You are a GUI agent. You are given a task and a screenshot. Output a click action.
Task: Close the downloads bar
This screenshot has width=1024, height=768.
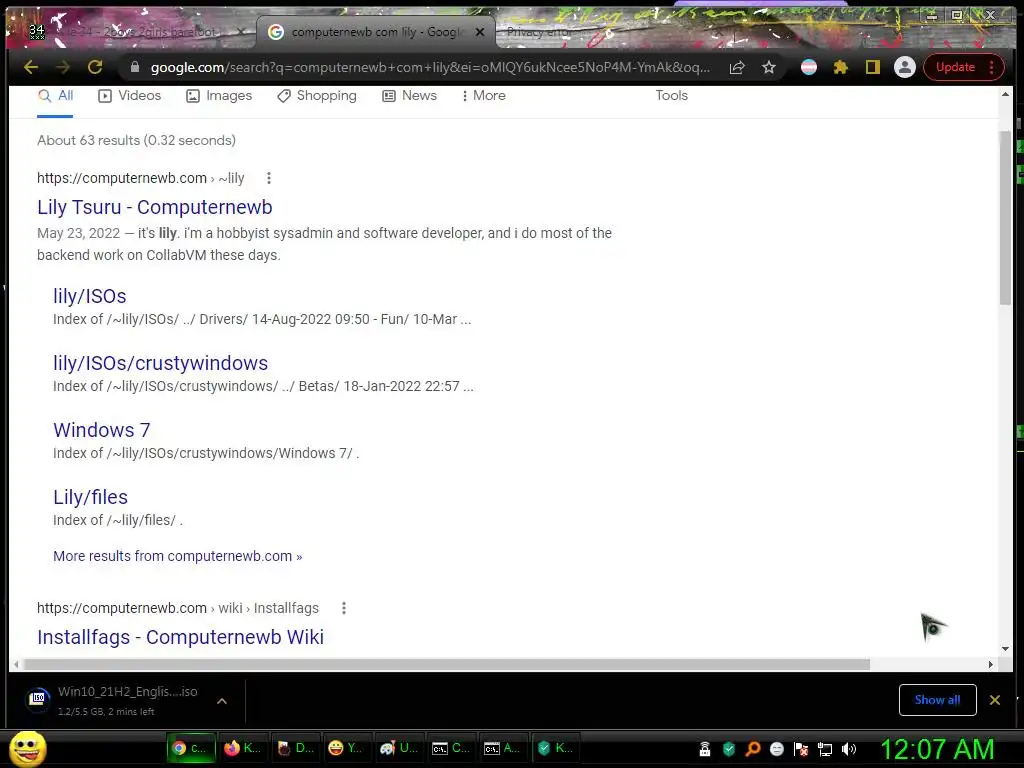pos(995,700)
